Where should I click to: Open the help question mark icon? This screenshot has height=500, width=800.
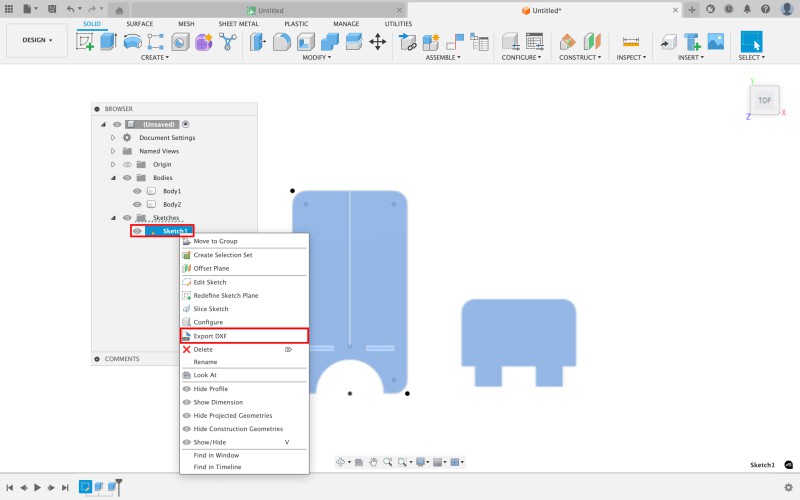point(765,9)
